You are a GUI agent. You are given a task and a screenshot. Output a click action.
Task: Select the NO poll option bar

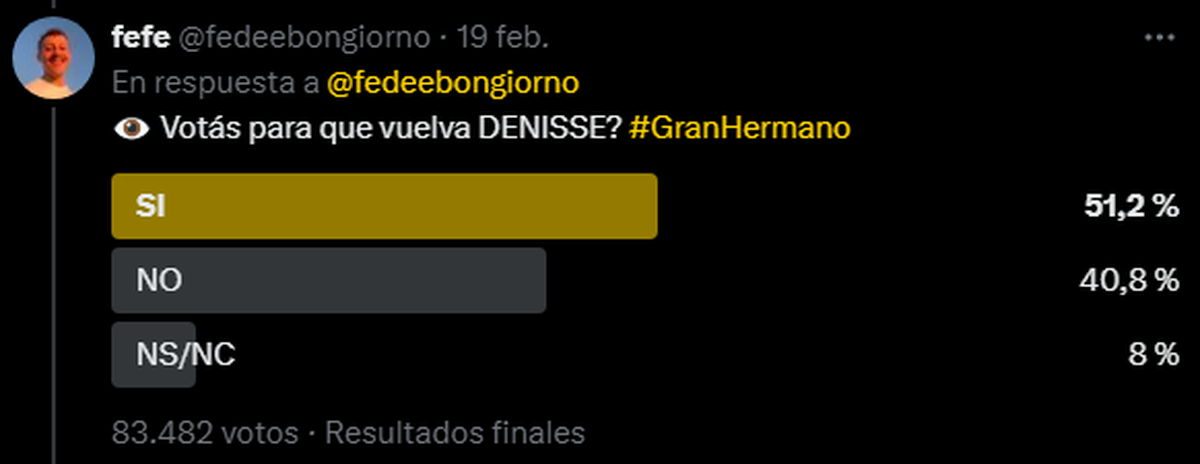coord(328,280)
